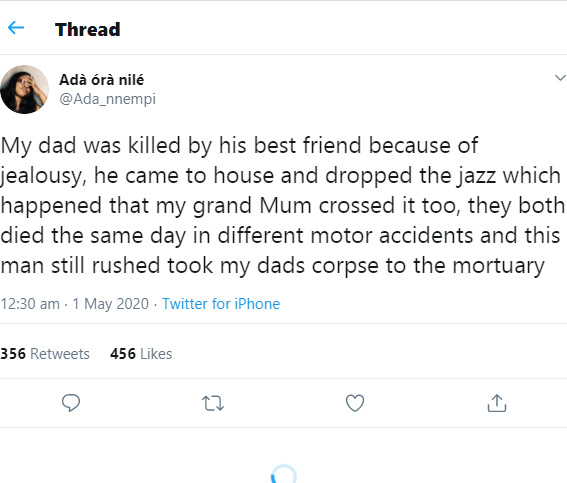Like the tweet with the heart icon

pyautogui.click(x=355, y=403)
